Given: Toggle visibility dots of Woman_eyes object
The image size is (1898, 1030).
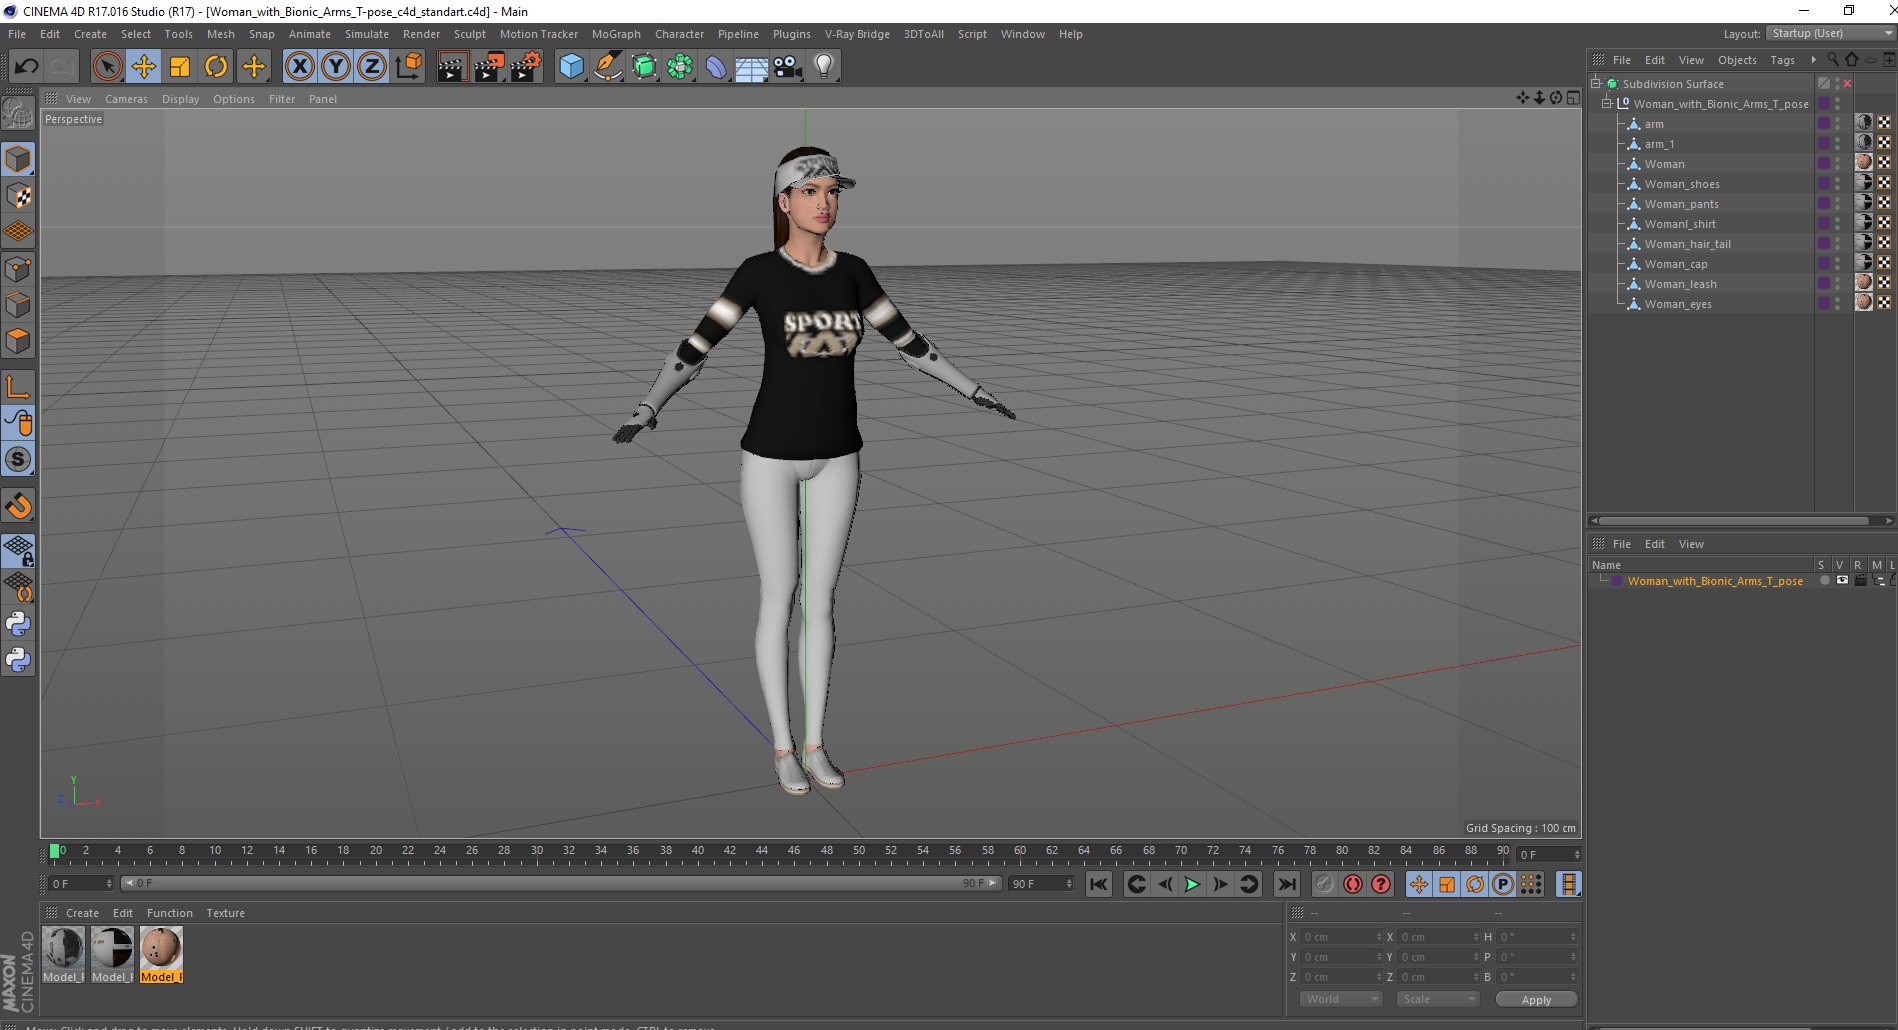Looking at the screenshot, I should pyautogui.click(x=1837, y=304).
